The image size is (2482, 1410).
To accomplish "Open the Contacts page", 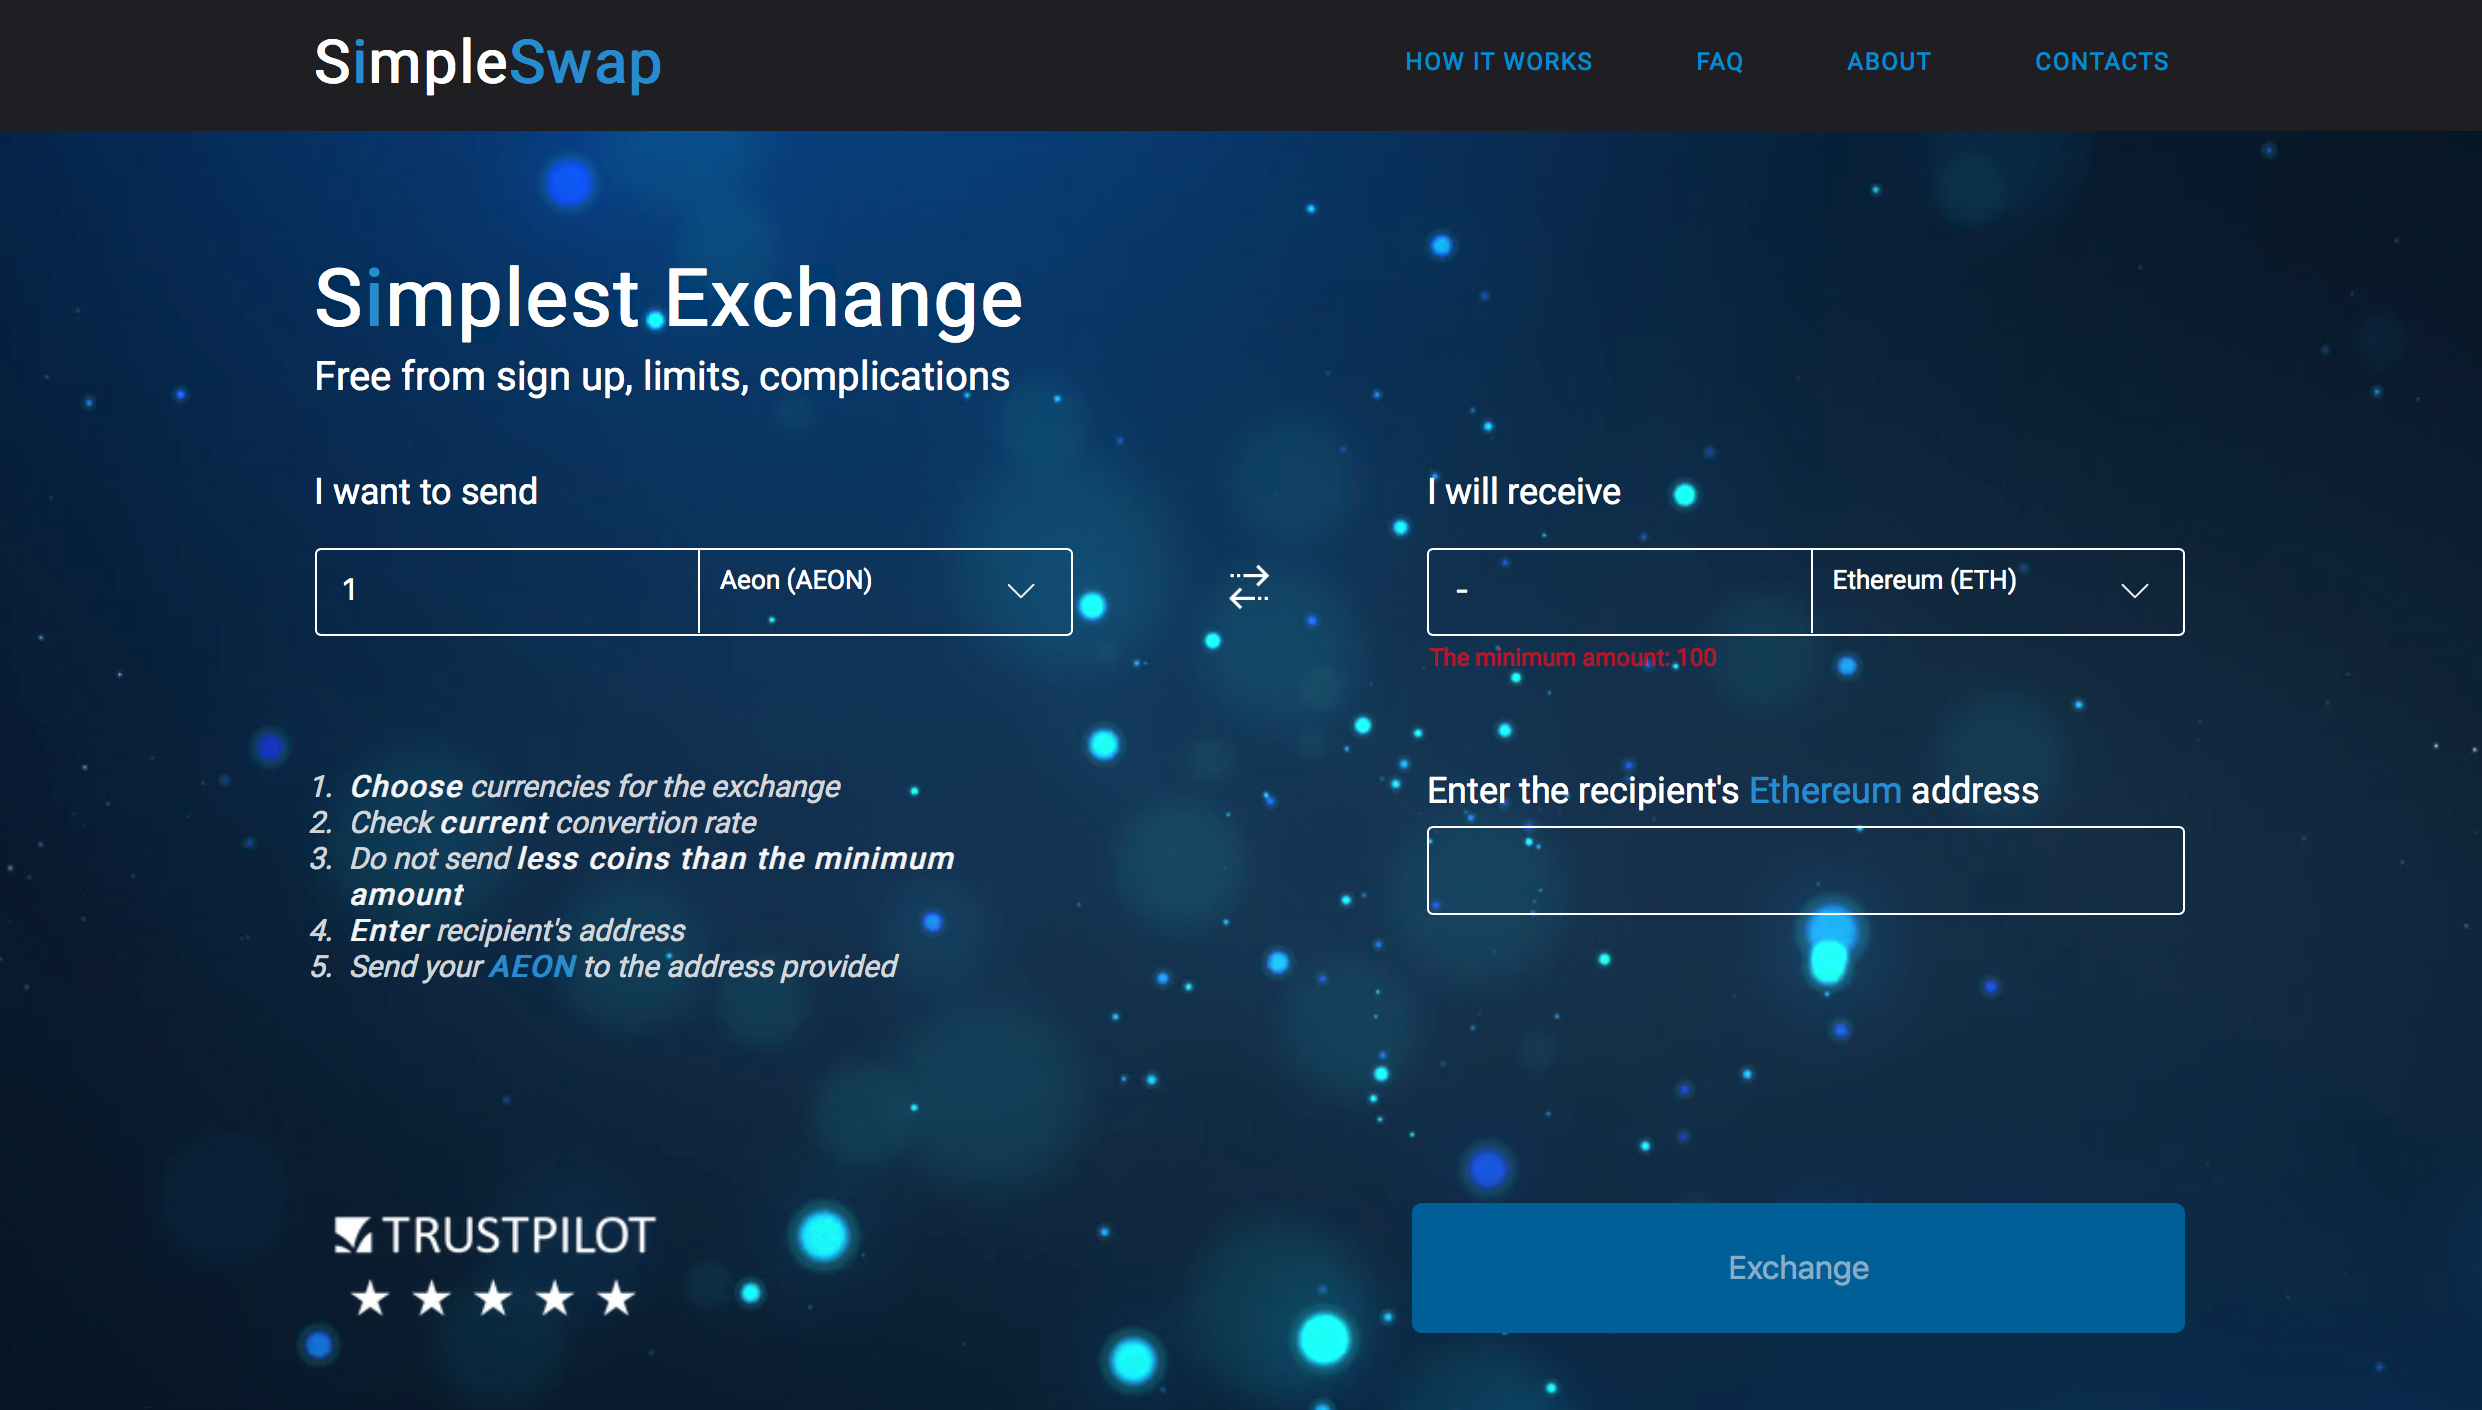I will point(2101,62).
